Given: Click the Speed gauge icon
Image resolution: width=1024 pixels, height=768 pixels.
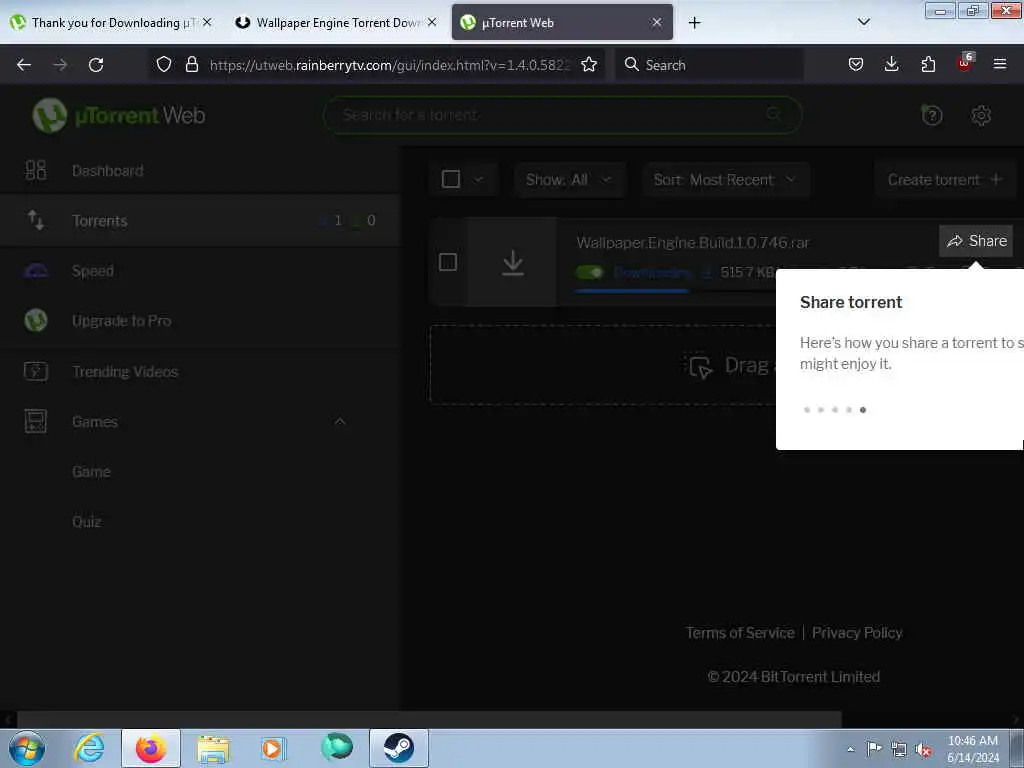Looking at the screenshot, I should [x=35, y=271].
